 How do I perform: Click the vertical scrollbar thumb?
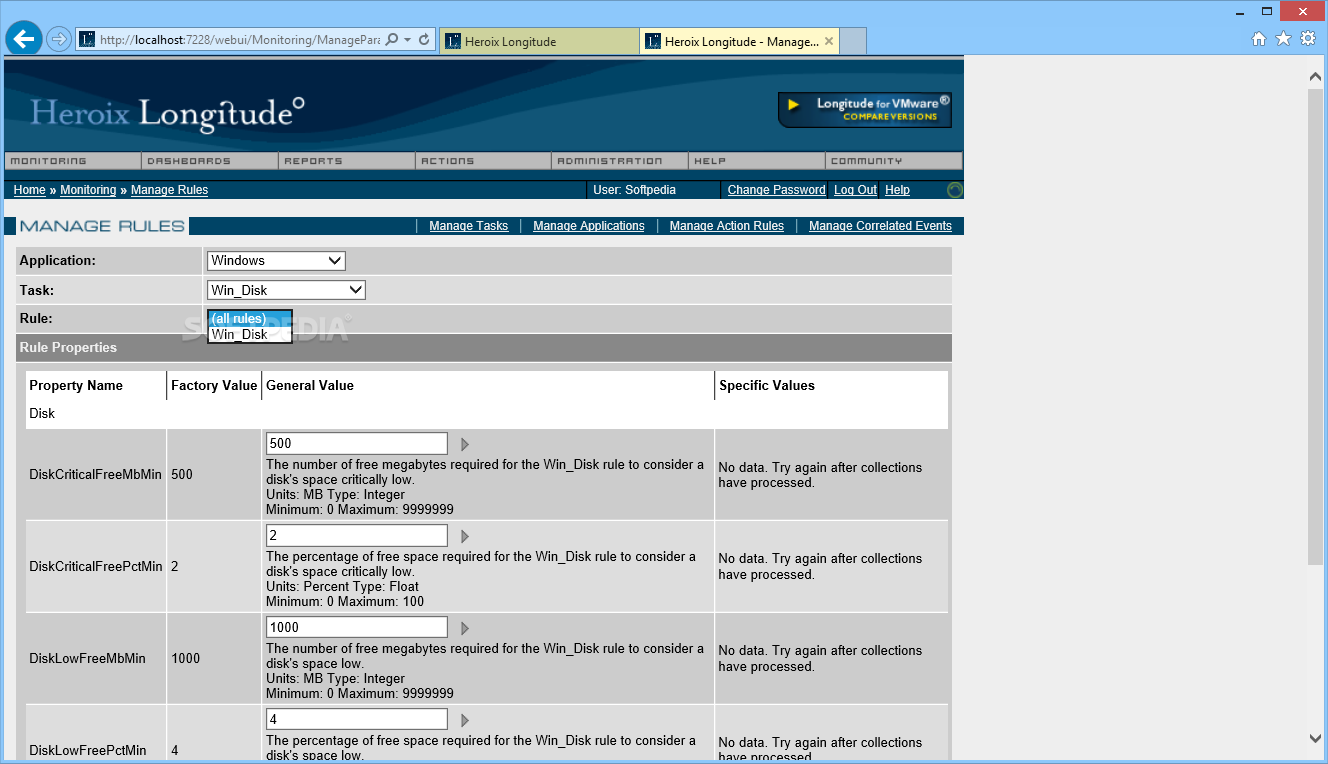[x=1316, y=326]
